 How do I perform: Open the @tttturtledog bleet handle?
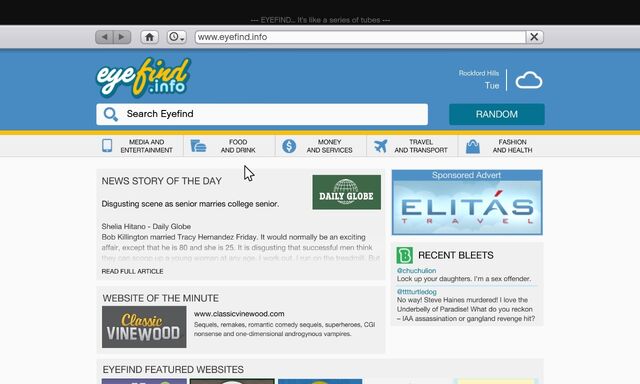pos(417,292)
